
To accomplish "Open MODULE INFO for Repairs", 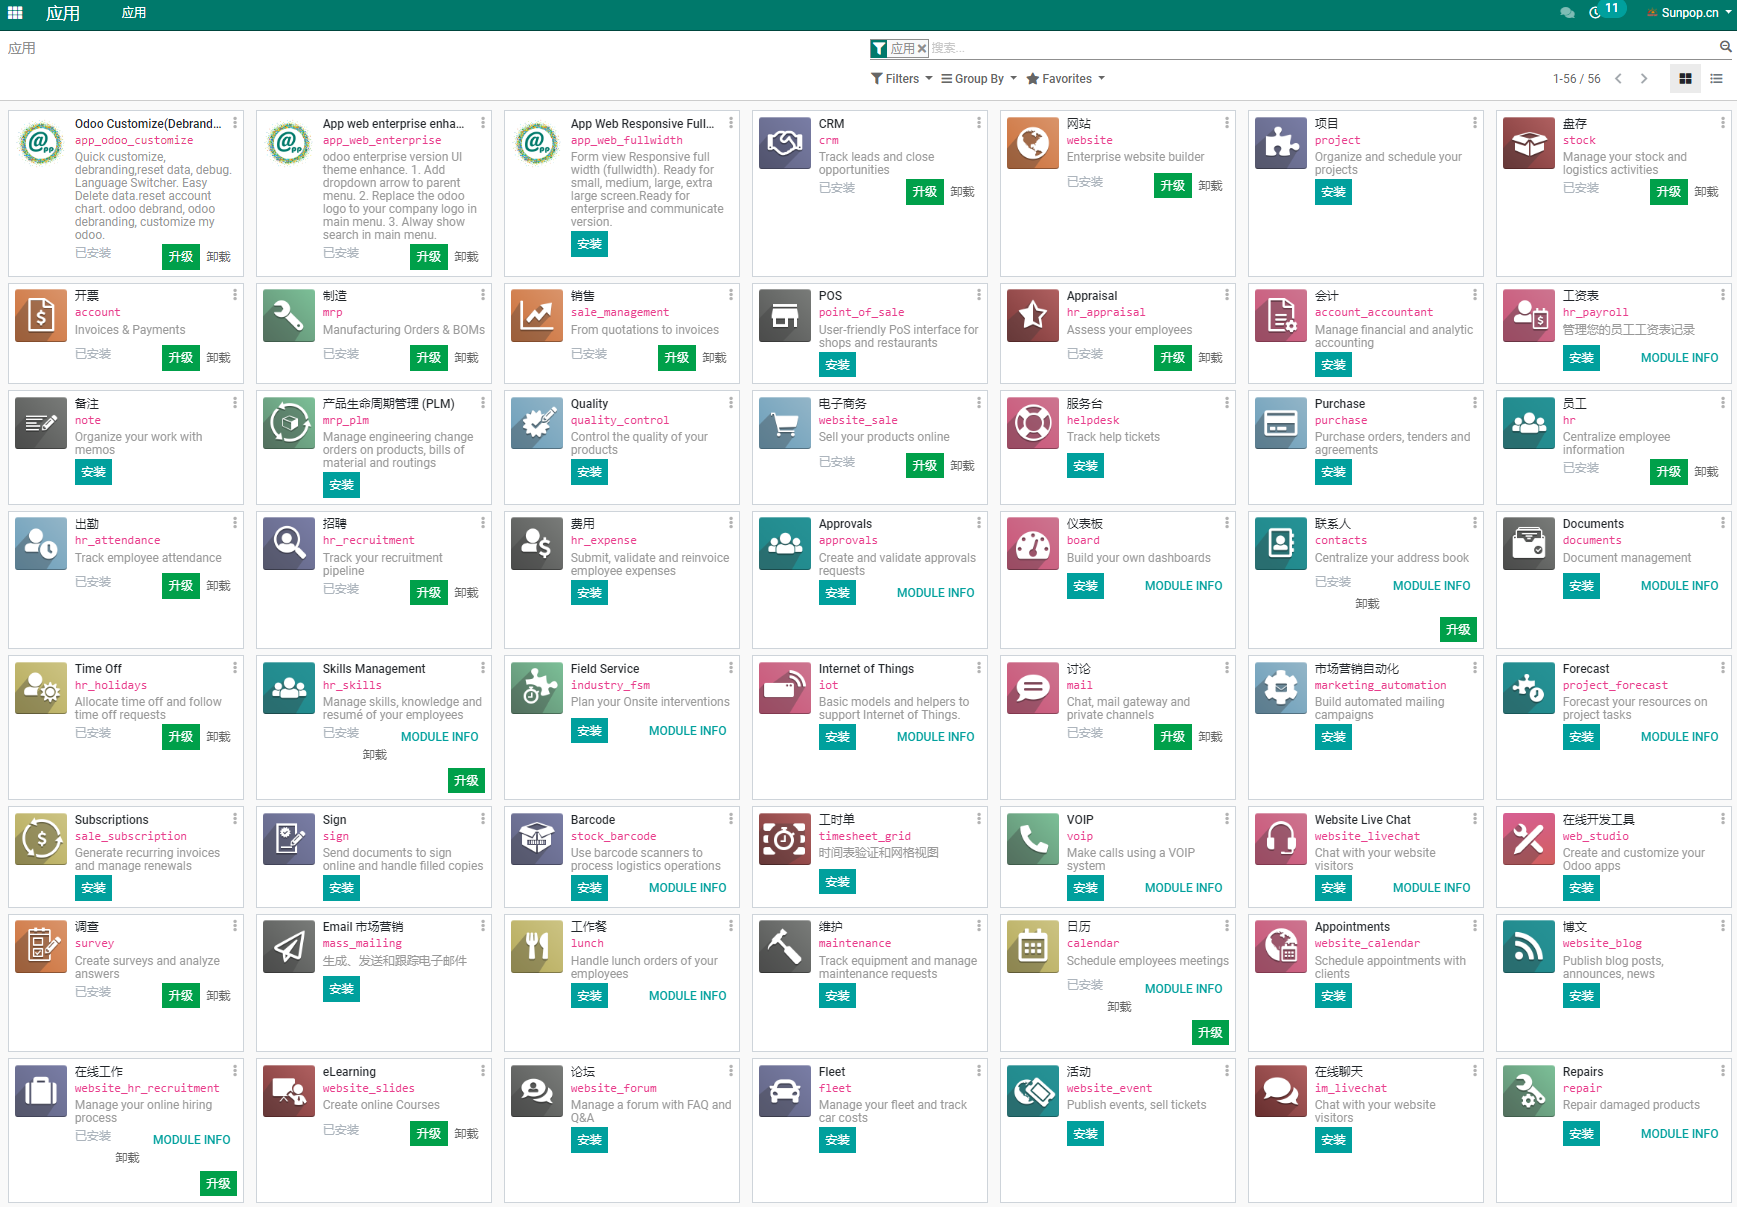I will [1679, 1134].
